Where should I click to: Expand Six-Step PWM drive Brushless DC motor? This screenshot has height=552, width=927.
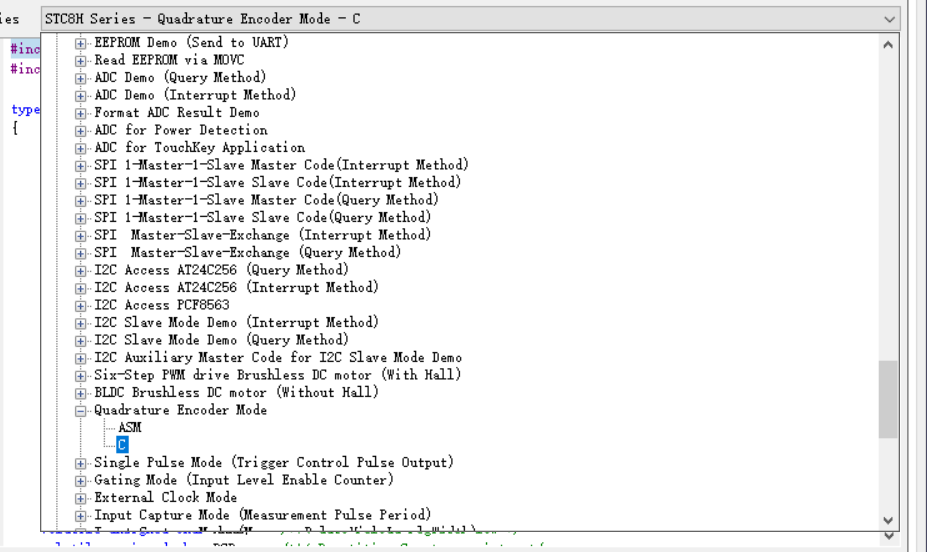pos(80,376)
